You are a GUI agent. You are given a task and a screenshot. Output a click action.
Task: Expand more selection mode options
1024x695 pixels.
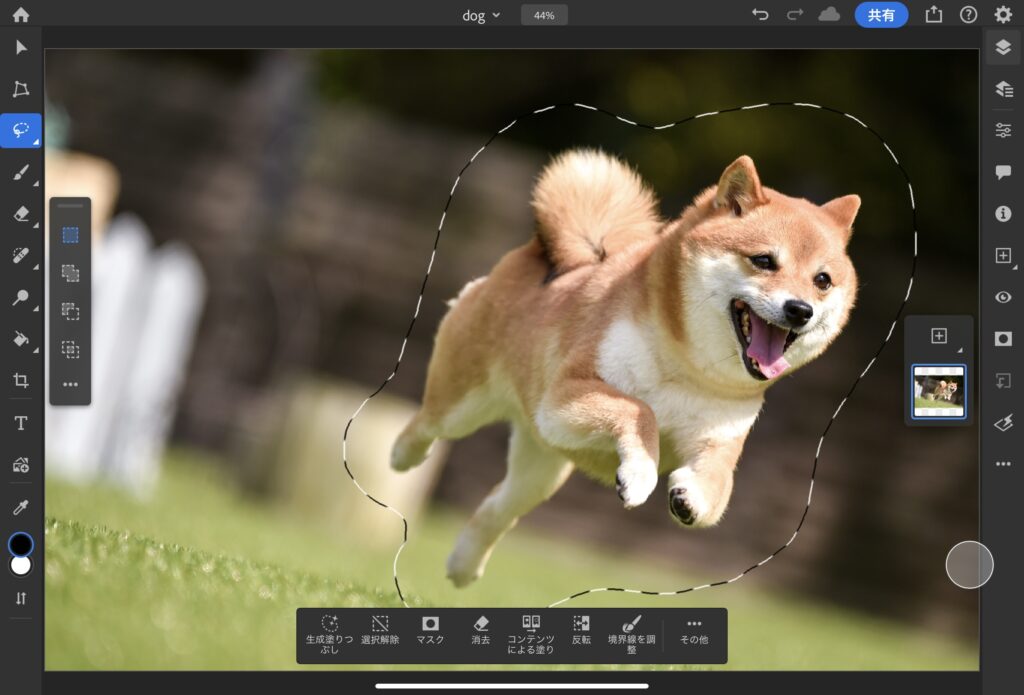(70, 385)
